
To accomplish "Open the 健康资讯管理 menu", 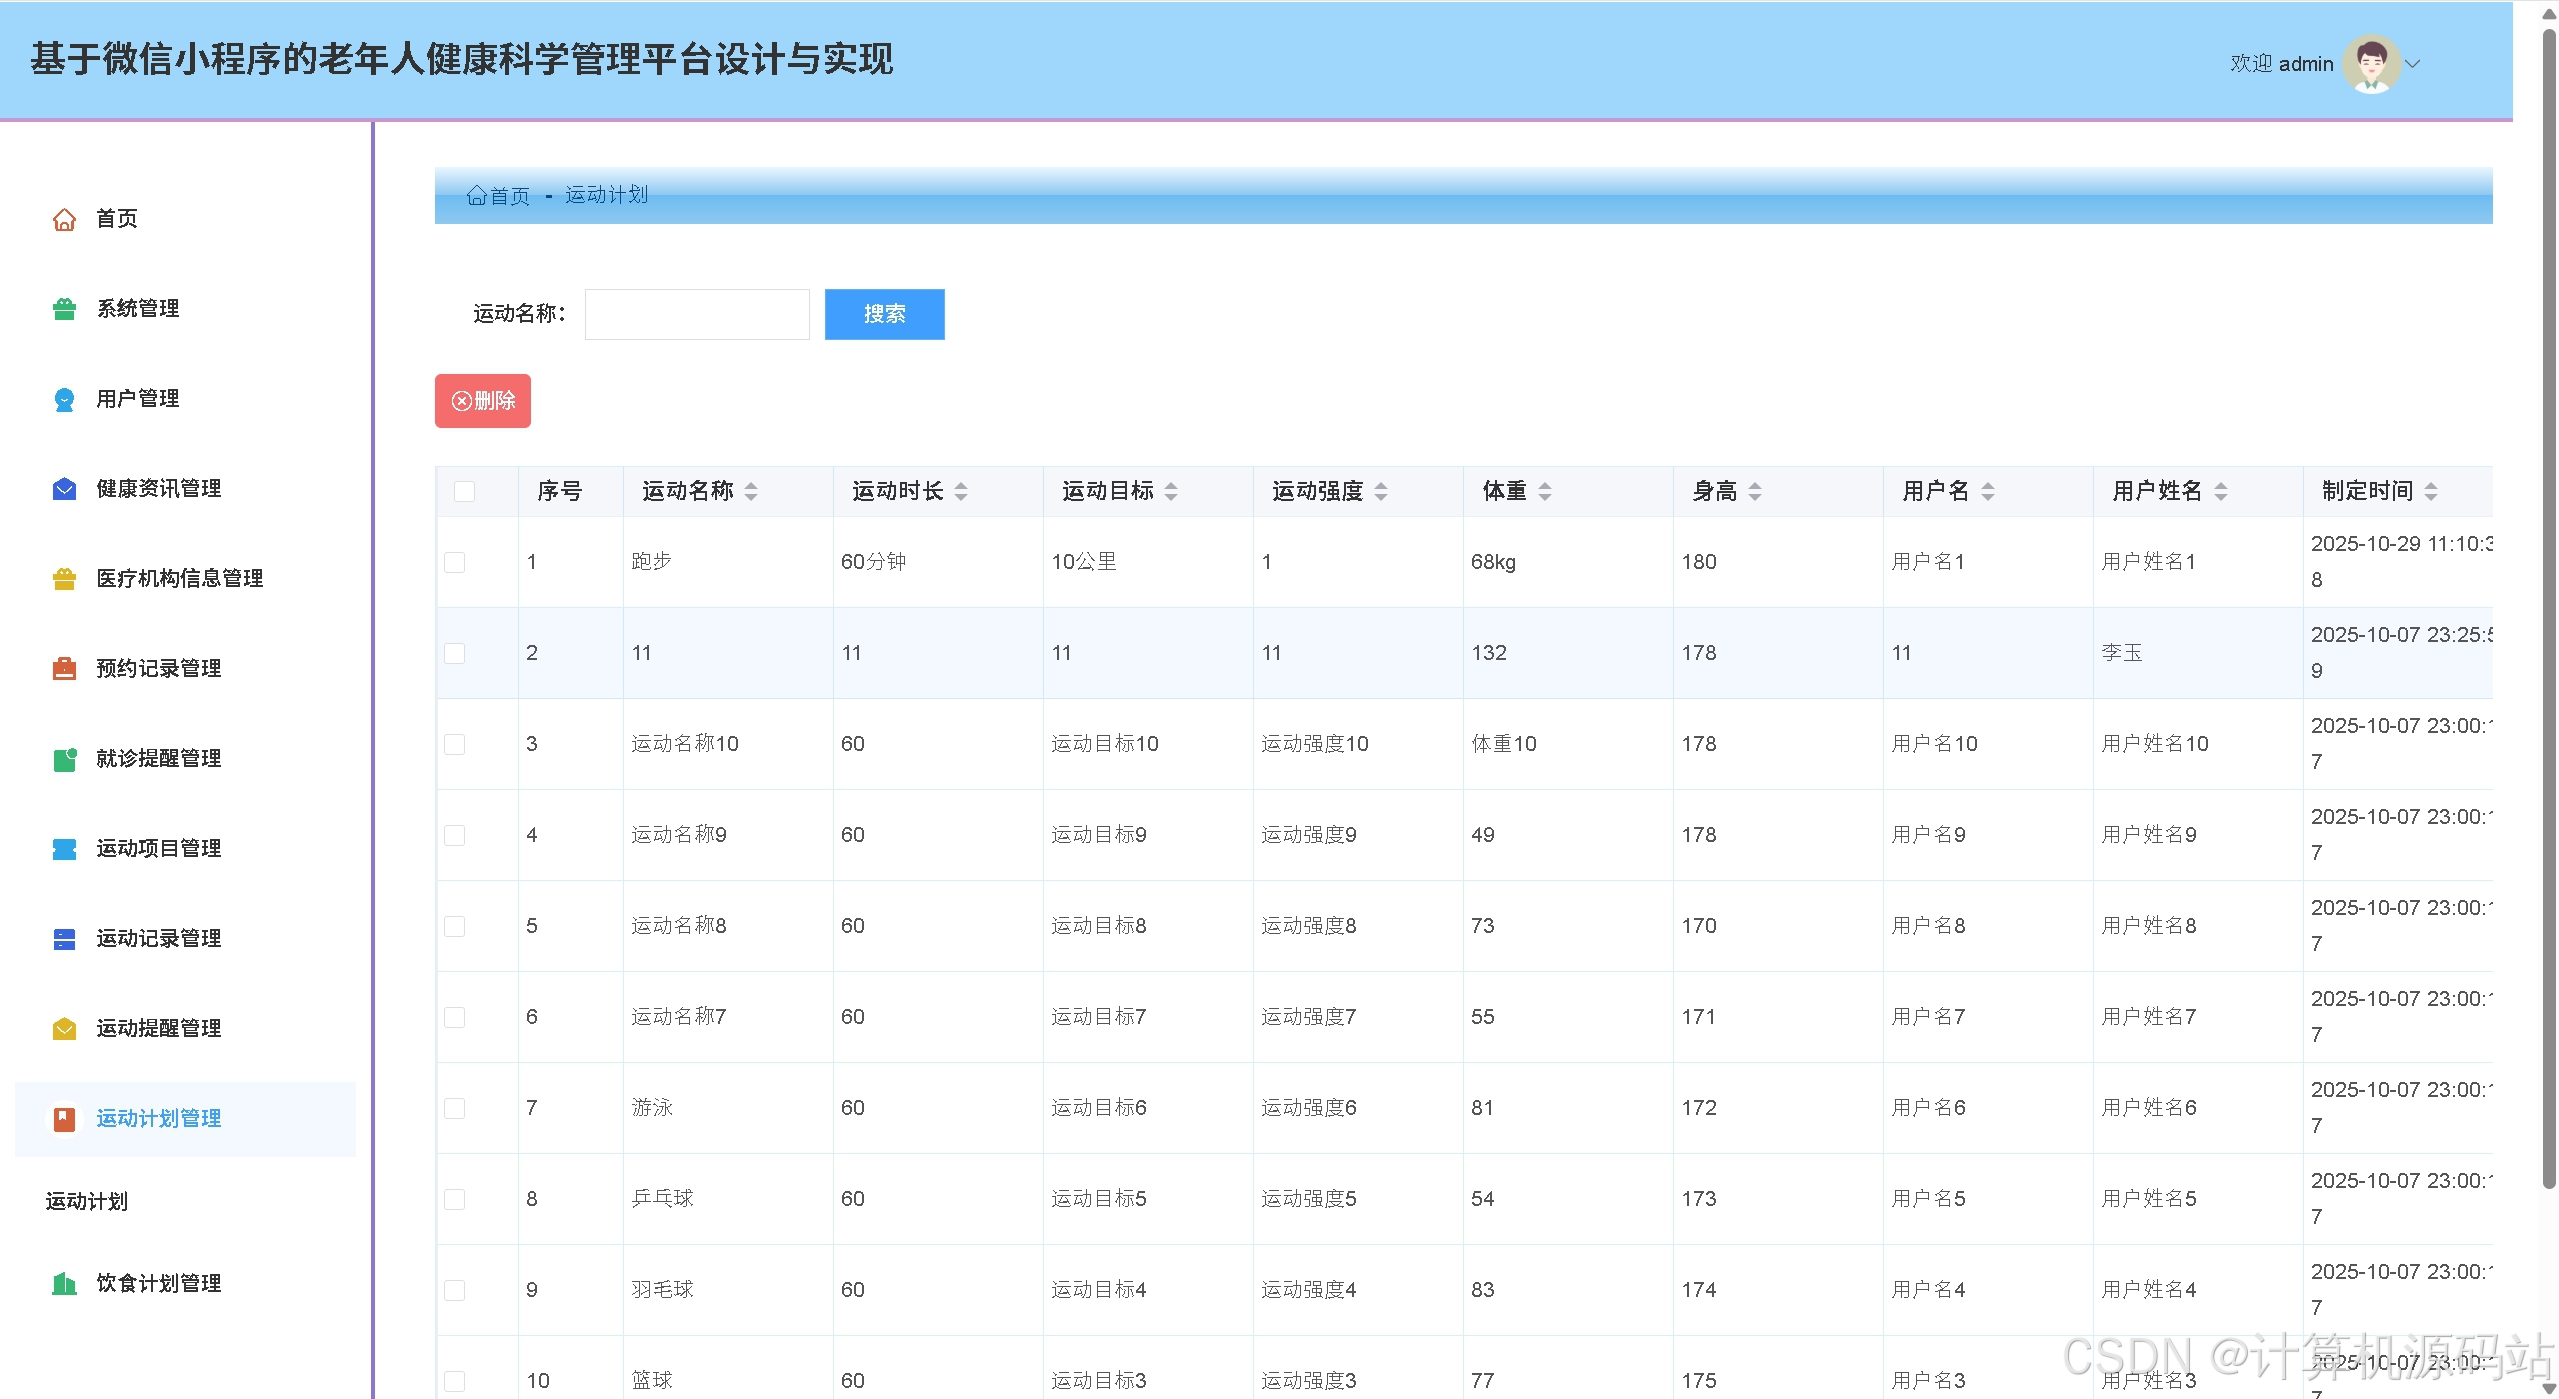I will (x=185, y=489).
